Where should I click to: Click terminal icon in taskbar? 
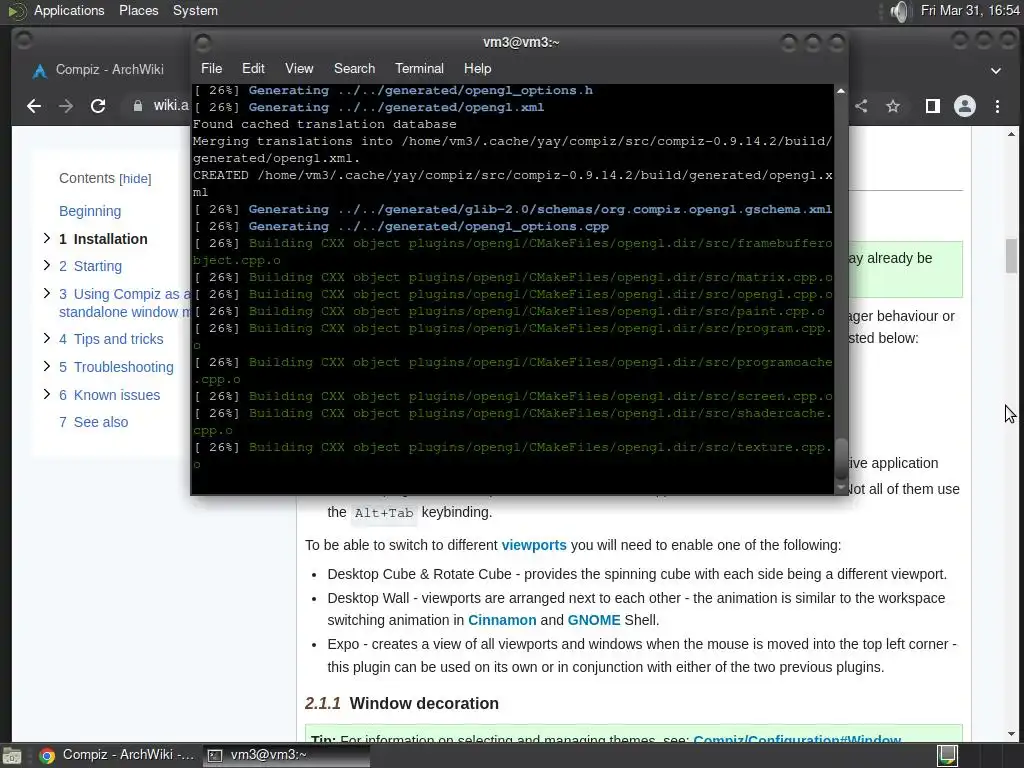214,756
